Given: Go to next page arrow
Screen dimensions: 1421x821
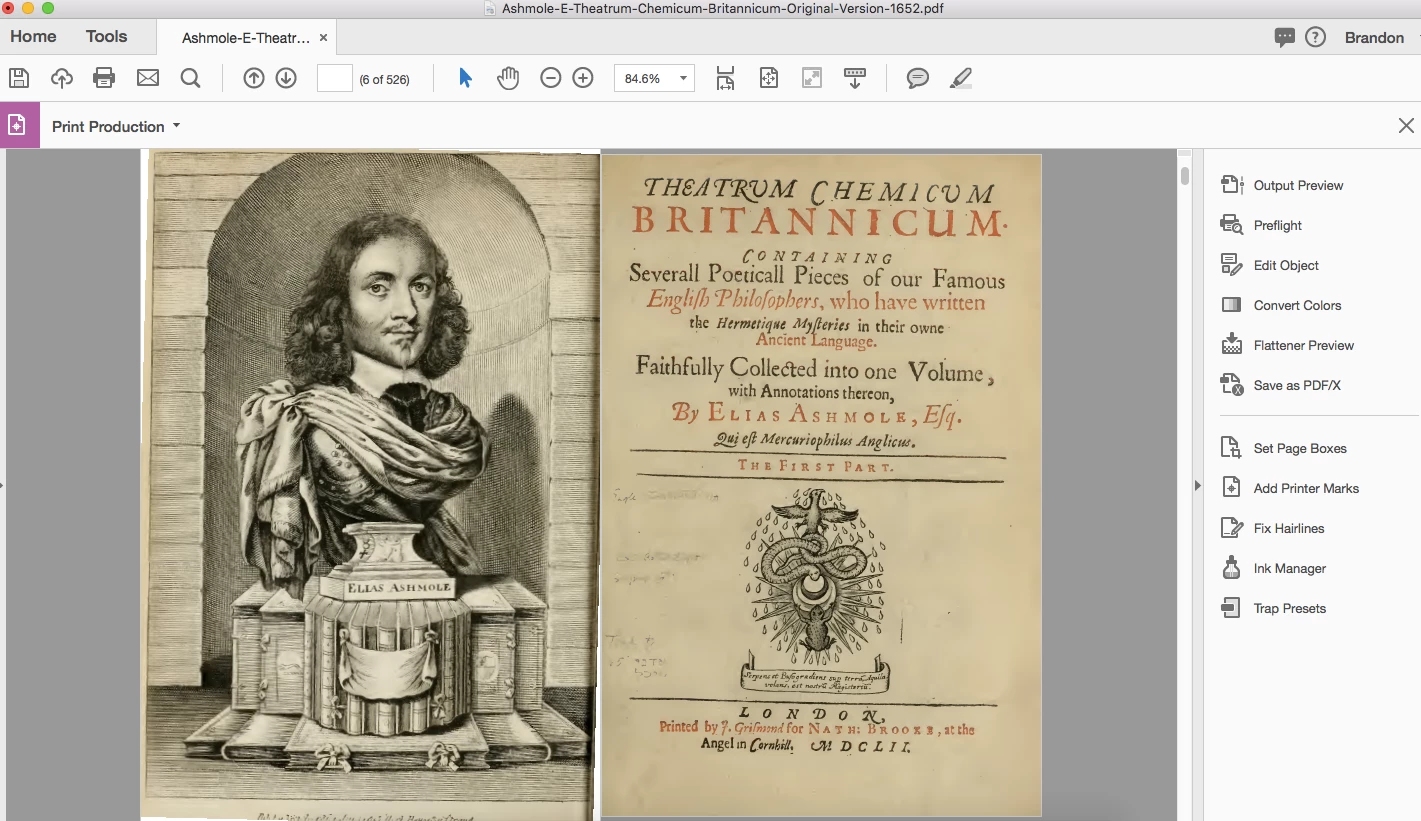Looking at the screenshot, I should (x=286, y=78).
